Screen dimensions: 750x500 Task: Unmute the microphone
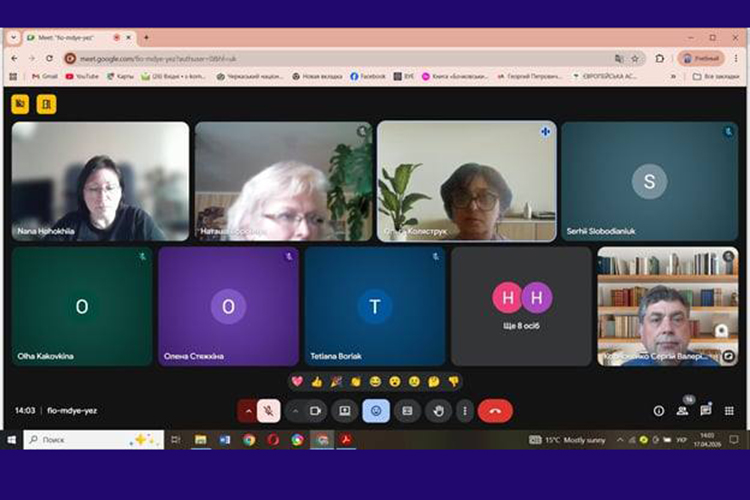pos(269,410)
